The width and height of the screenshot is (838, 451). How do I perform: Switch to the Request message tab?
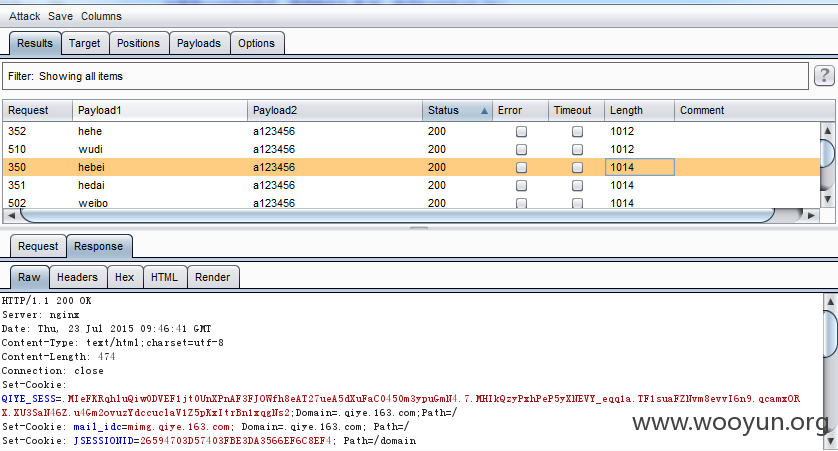pos(38,246)
